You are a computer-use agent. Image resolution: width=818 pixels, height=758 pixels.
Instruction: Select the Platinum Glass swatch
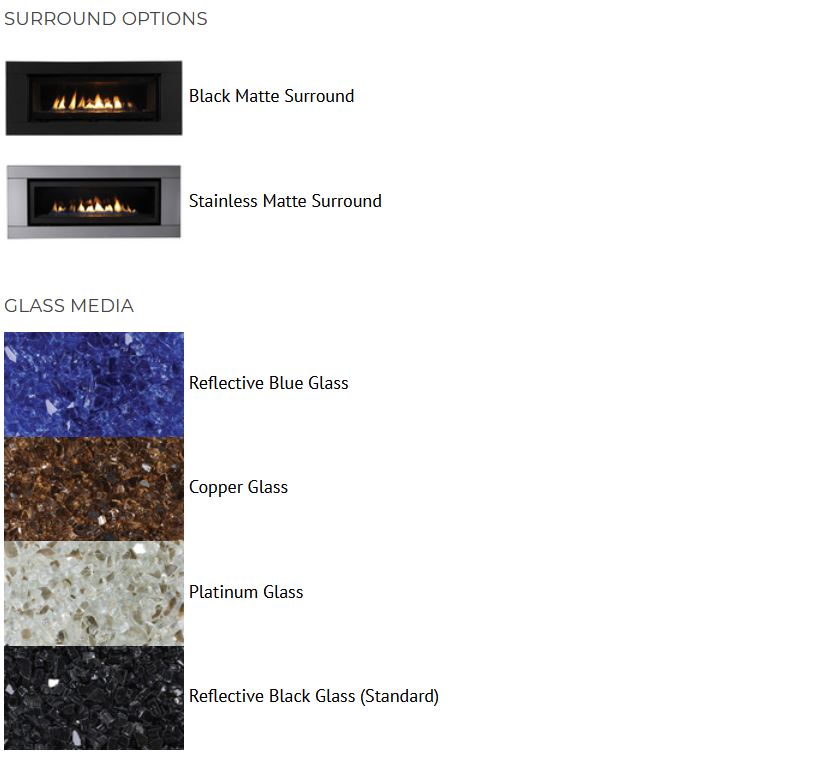point(94,593)
